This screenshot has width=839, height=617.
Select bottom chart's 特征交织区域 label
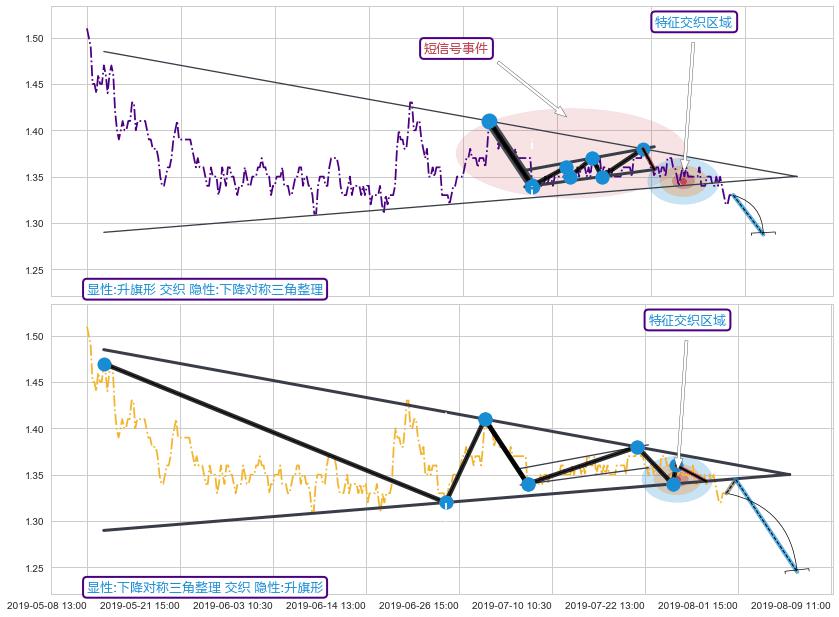tap(687, 320)
